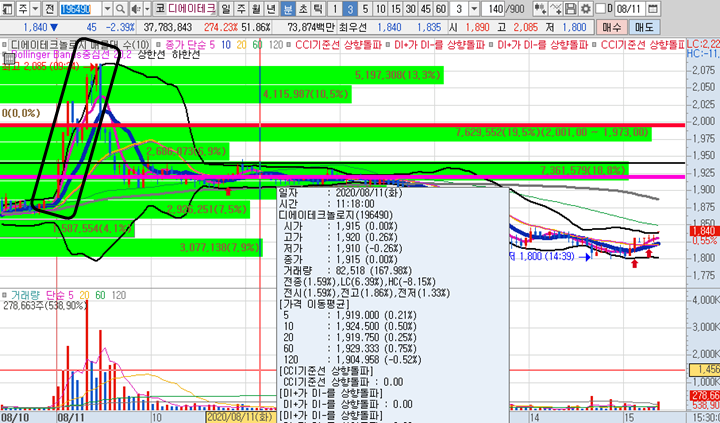Click volume profile text 7,629,552(19.5%)
This screenshot has width=720, height=423.
point(498,133)
